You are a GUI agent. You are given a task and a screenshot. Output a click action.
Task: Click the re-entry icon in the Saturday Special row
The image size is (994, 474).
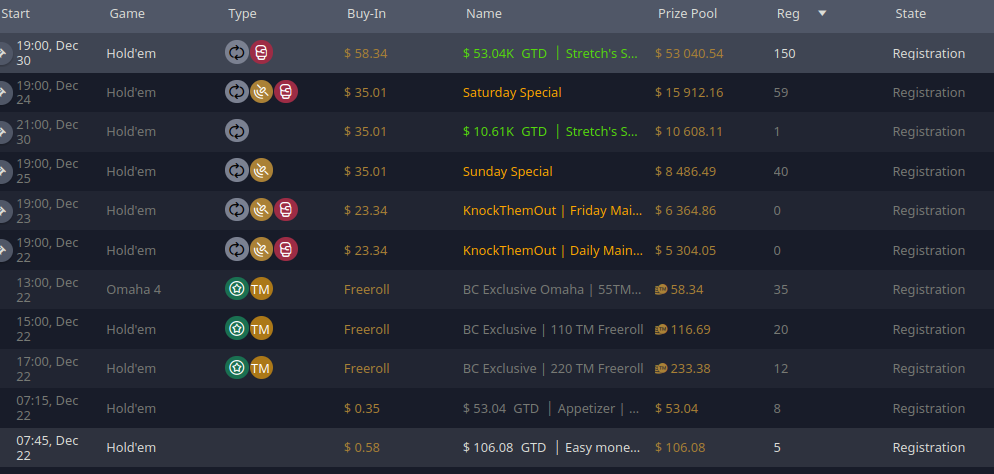(237, 92)
